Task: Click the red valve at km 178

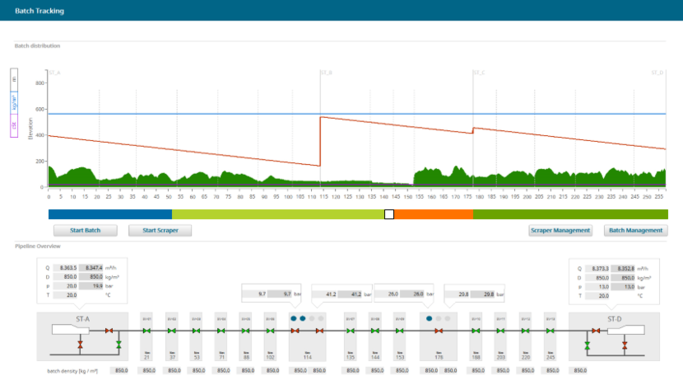Action: [439, 331]
